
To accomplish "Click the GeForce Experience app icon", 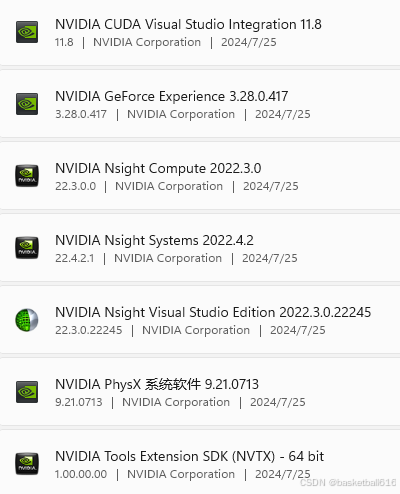I will pos(27,104).
